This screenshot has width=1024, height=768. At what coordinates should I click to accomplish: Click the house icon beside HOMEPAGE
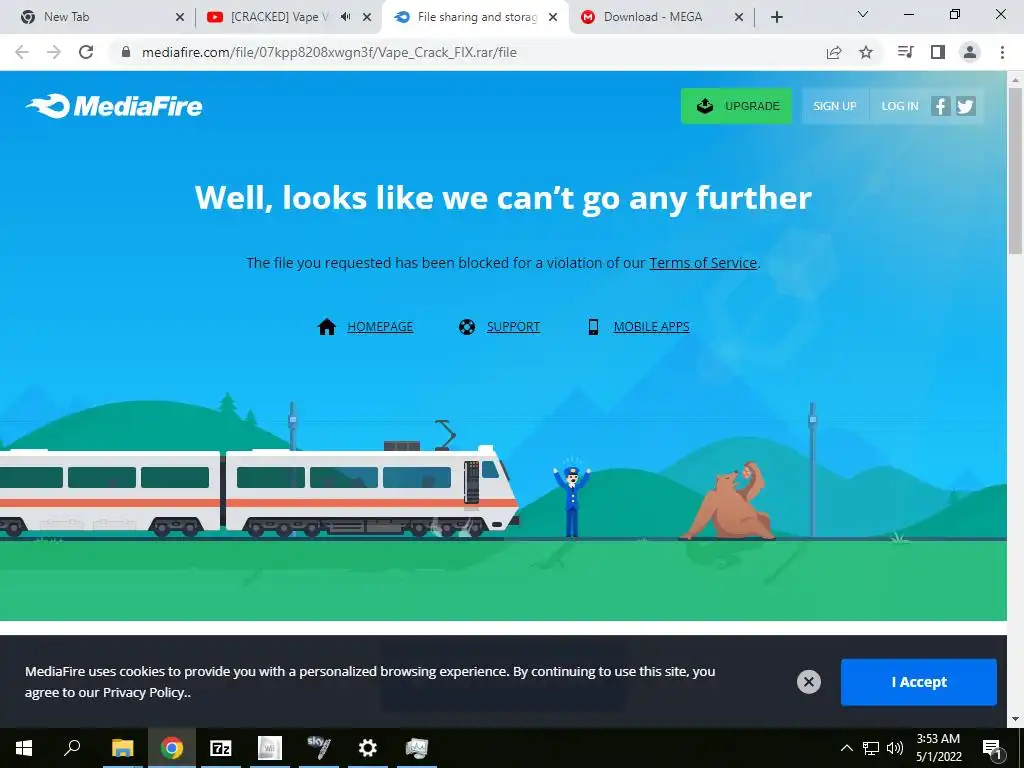(x=327, y=327)
